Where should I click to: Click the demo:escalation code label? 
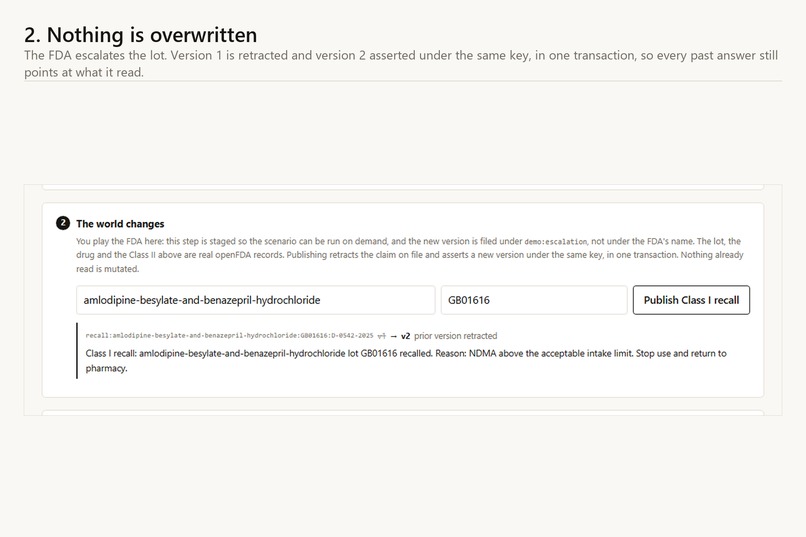point(555,242)
